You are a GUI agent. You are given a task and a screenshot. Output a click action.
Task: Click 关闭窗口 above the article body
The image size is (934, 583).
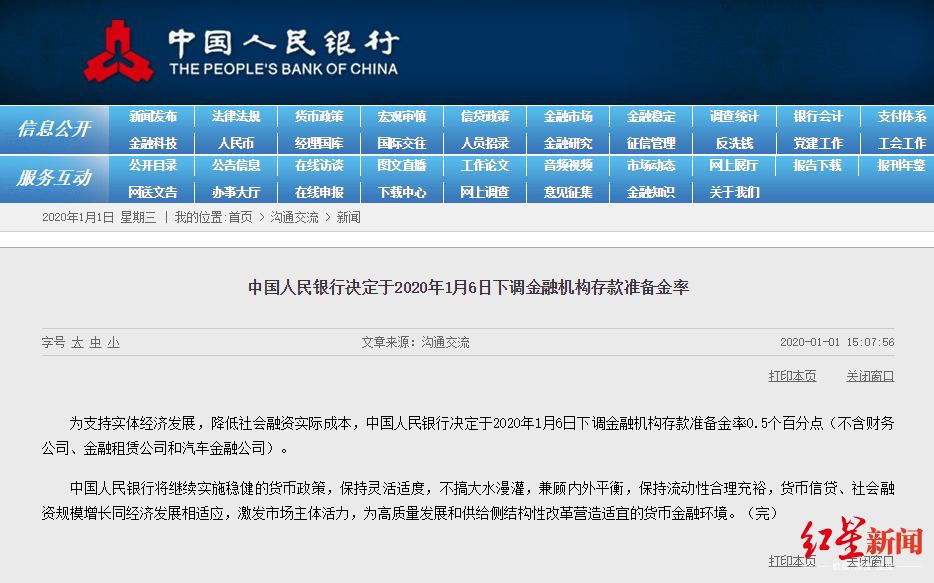pyautogui.click(x=870, y=376)
